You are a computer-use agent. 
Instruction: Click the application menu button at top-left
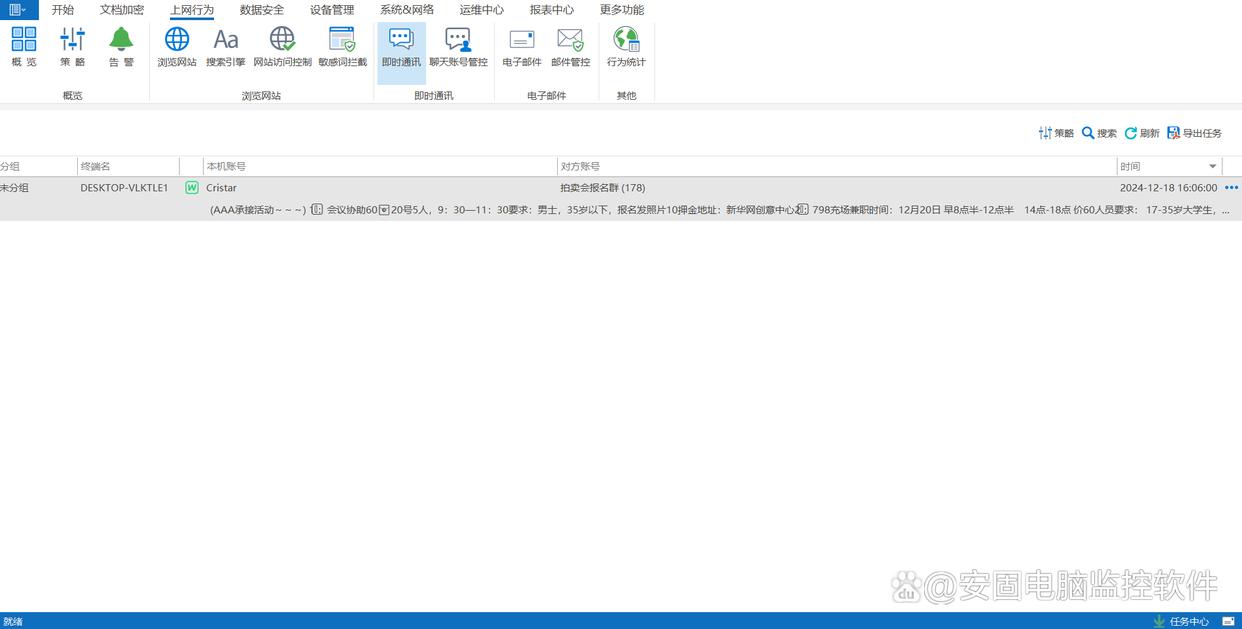pos(18,10)
